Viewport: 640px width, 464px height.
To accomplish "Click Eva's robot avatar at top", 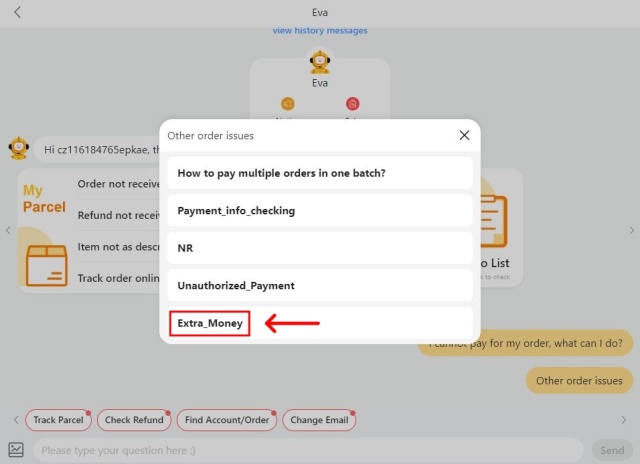I will point(320,63).
